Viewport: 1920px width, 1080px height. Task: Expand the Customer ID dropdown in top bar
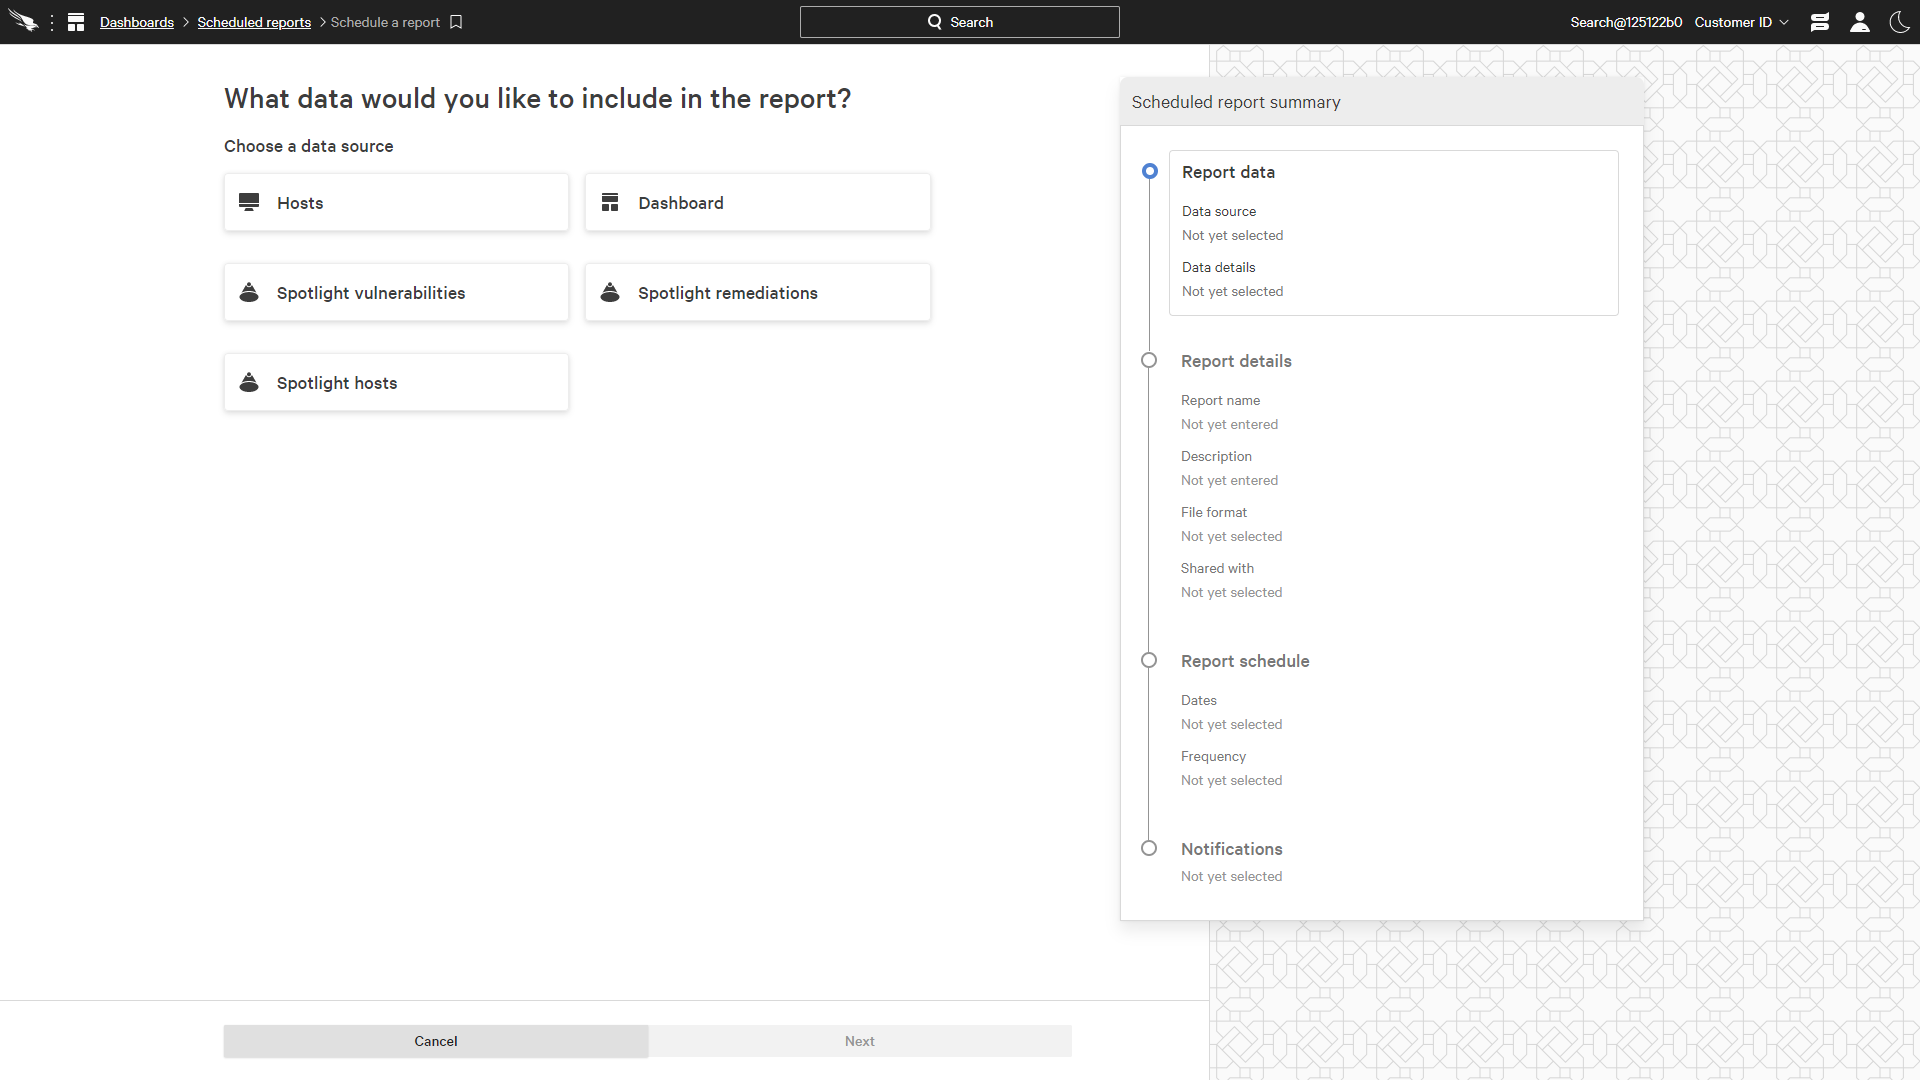pyautogui.click(x=1743, y=21)
